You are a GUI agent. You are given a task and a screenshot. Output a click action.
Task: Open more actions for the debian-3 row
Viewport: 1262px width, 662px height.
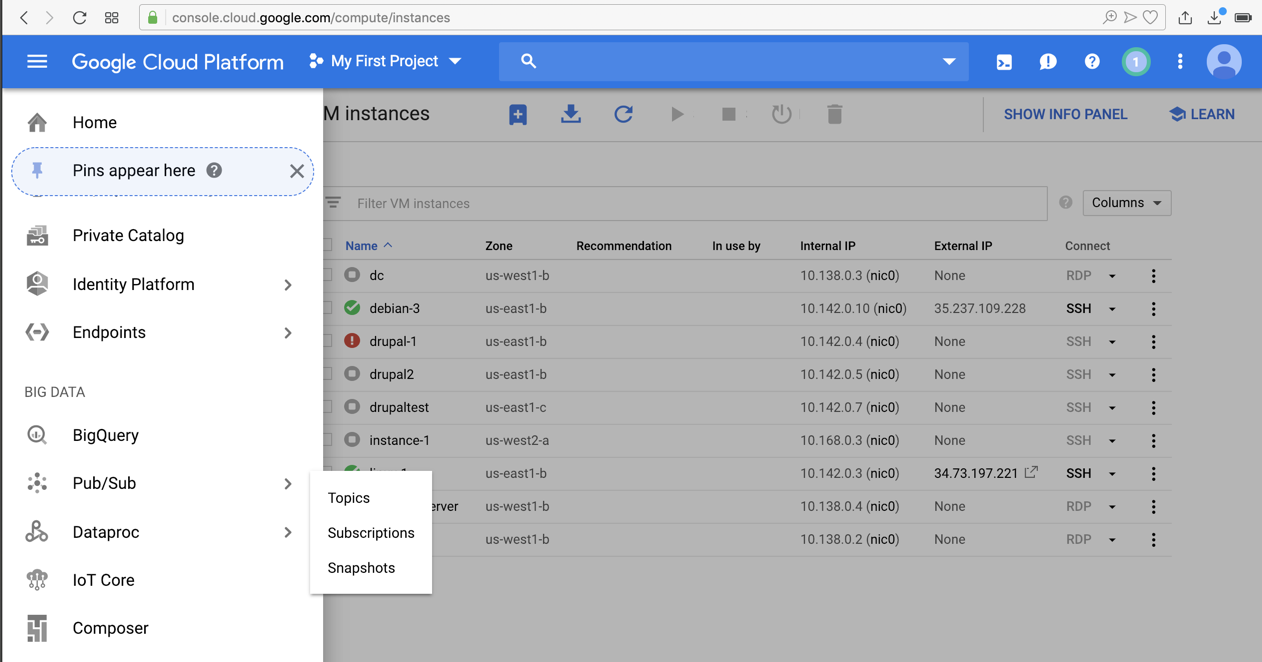click(1153, 309)
